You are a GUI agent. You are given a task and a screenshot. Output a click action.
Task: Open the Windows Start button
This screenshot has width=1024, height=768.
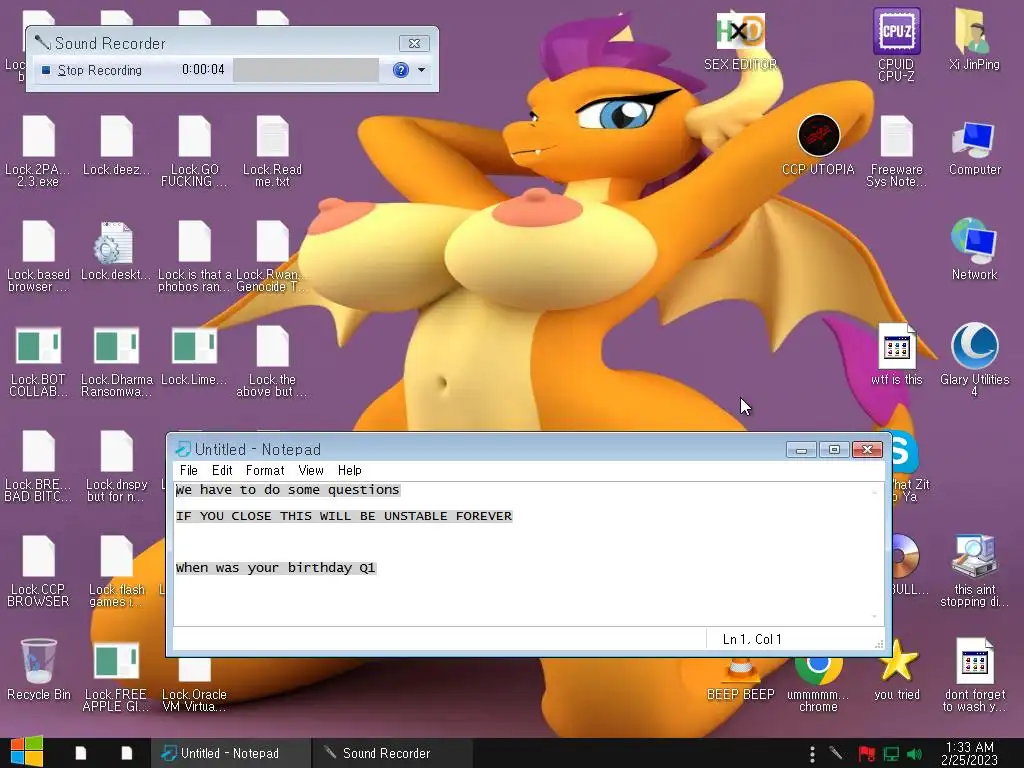point(26,752)
